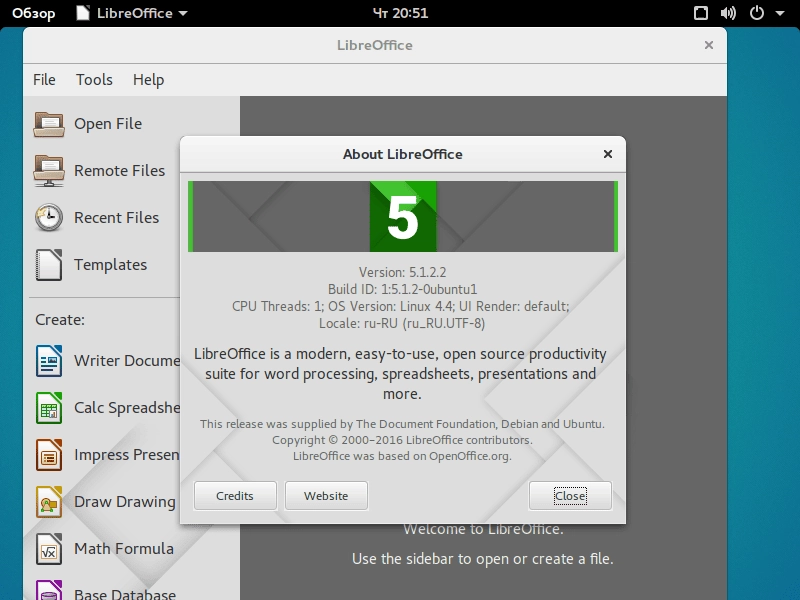Expand the system menu arrow
The width and height of the screenshot is (800, 600).
780,13
